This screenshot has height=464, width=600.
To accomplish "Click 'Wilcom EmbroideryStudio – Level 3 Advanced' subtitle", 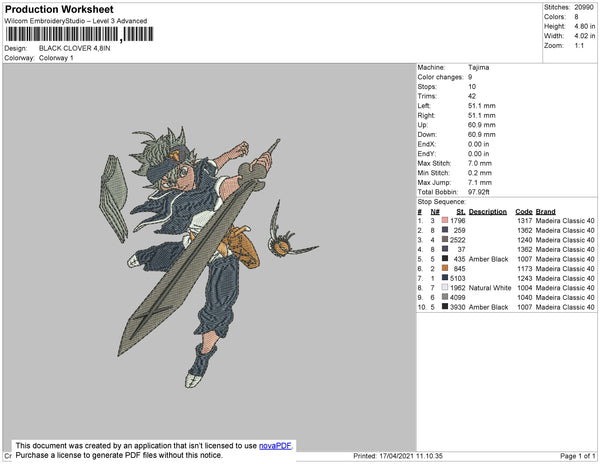I will [x=76, y=21].
